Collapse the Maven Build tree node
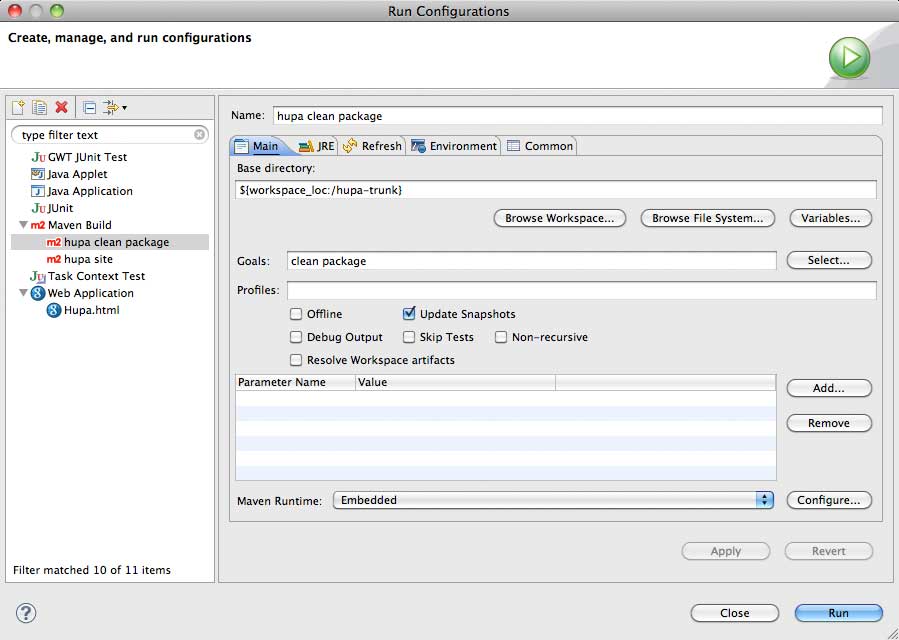 pos(23,225)
